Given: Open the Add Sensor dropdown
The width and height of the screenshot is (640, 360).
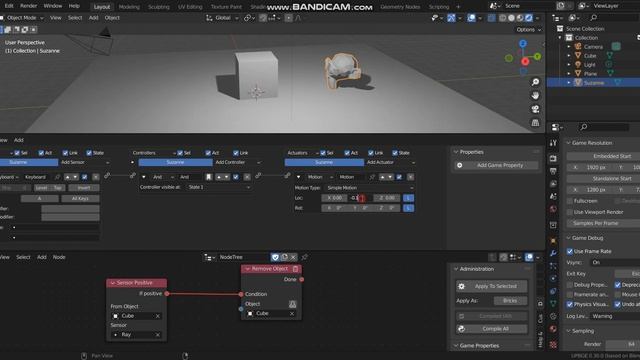Looking at the screenshot, I should pos(85,162).
